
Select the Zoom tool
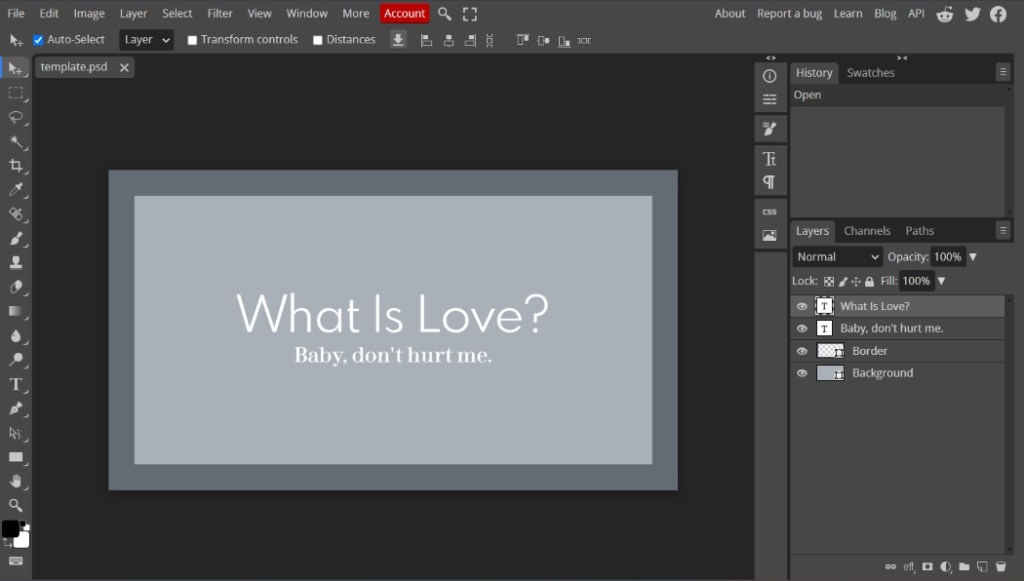(x=15, y=505)
